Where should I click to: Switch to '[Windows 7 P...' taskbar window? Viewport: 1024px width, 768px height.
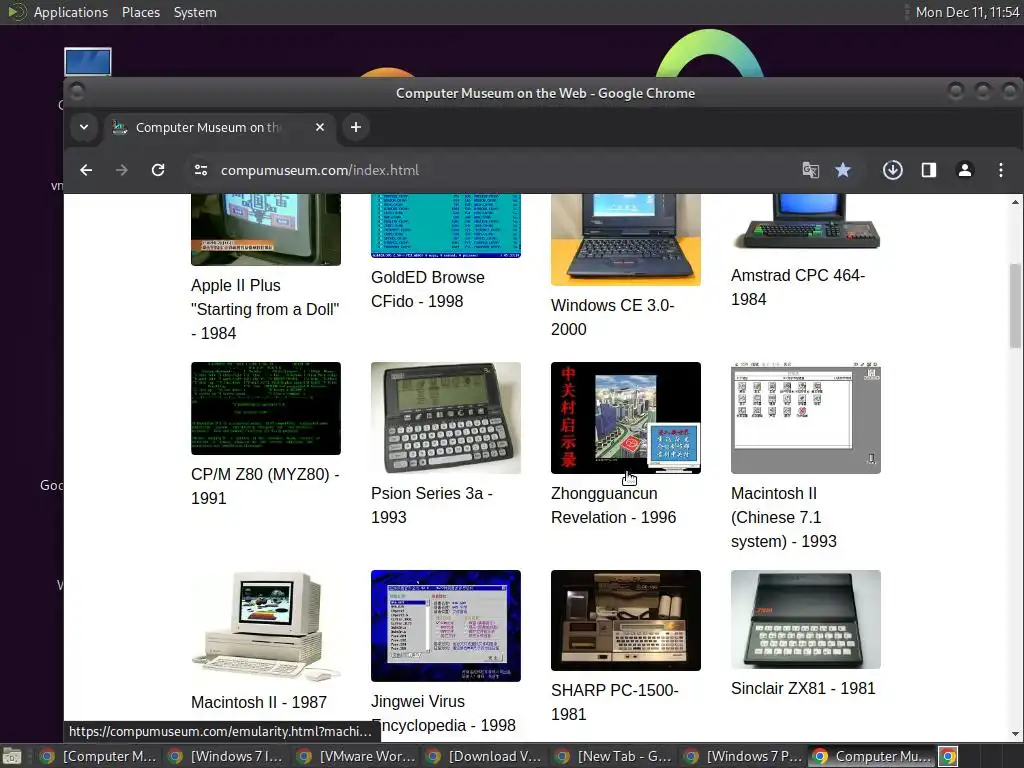(743, 756)
